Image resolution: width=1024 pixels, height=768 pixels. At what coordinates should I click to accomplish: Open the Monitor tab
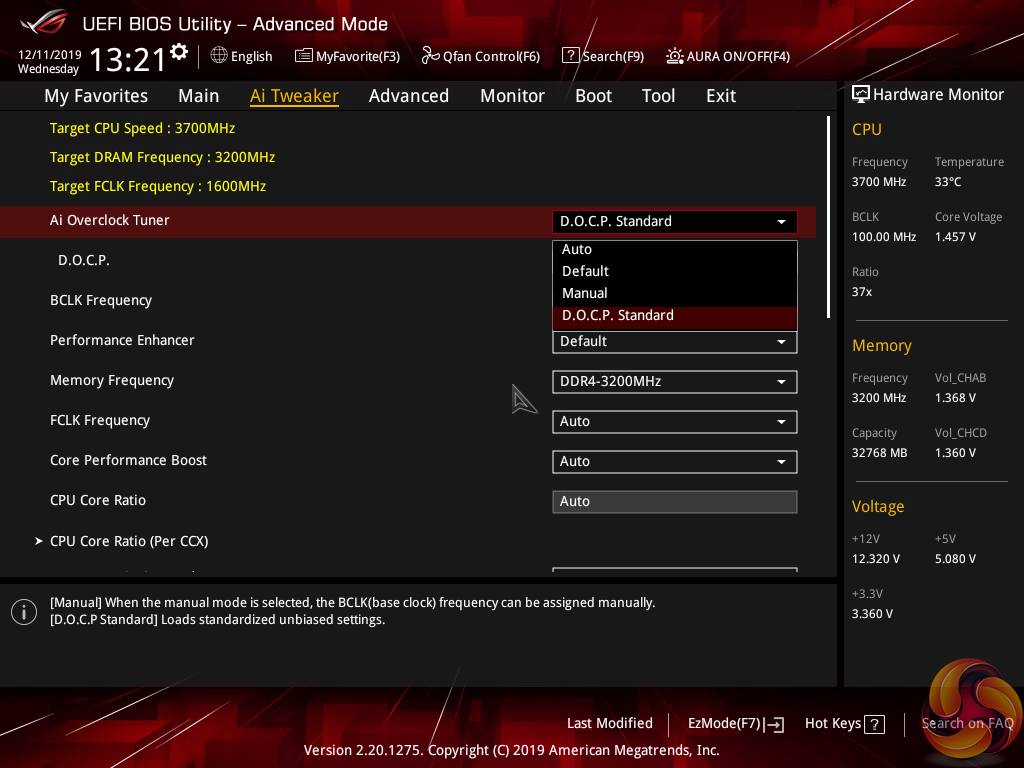tap(513, 96)
